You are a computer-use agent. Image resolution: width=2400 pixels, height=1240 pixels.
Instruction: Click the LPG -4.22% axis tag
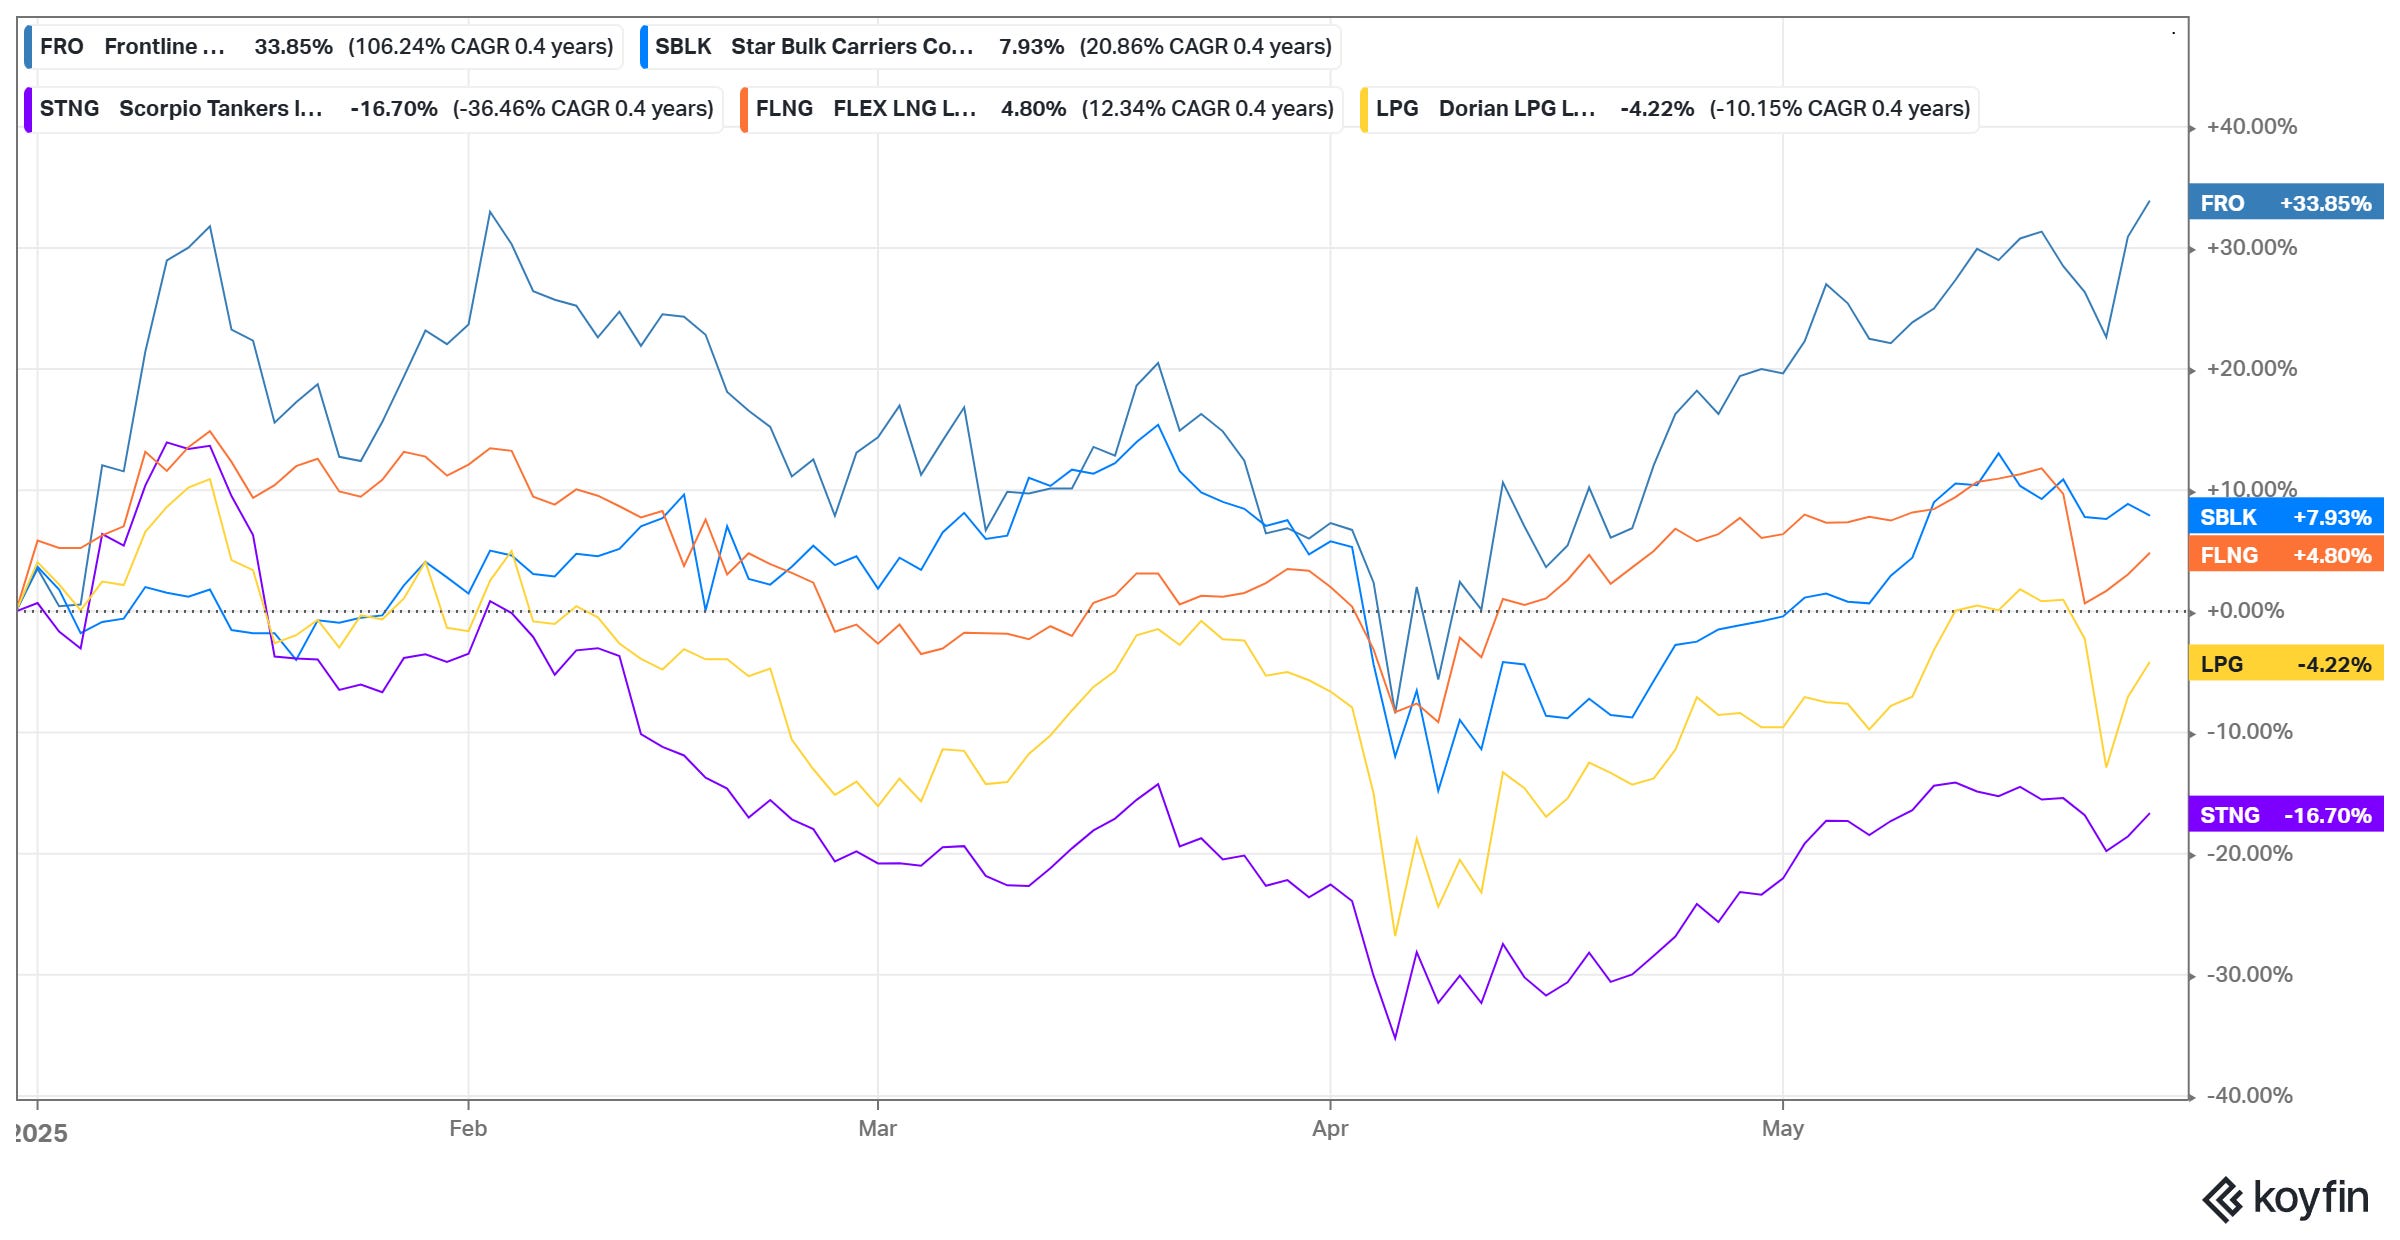click(x=2285, y=664)
